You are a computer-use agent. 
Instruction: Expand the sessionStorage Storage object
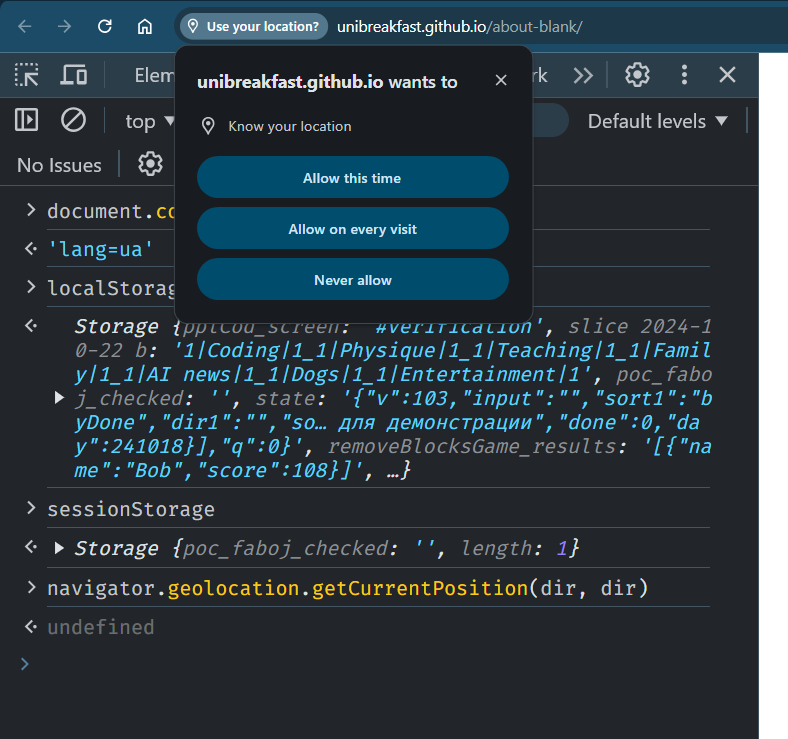coord(59,548)
